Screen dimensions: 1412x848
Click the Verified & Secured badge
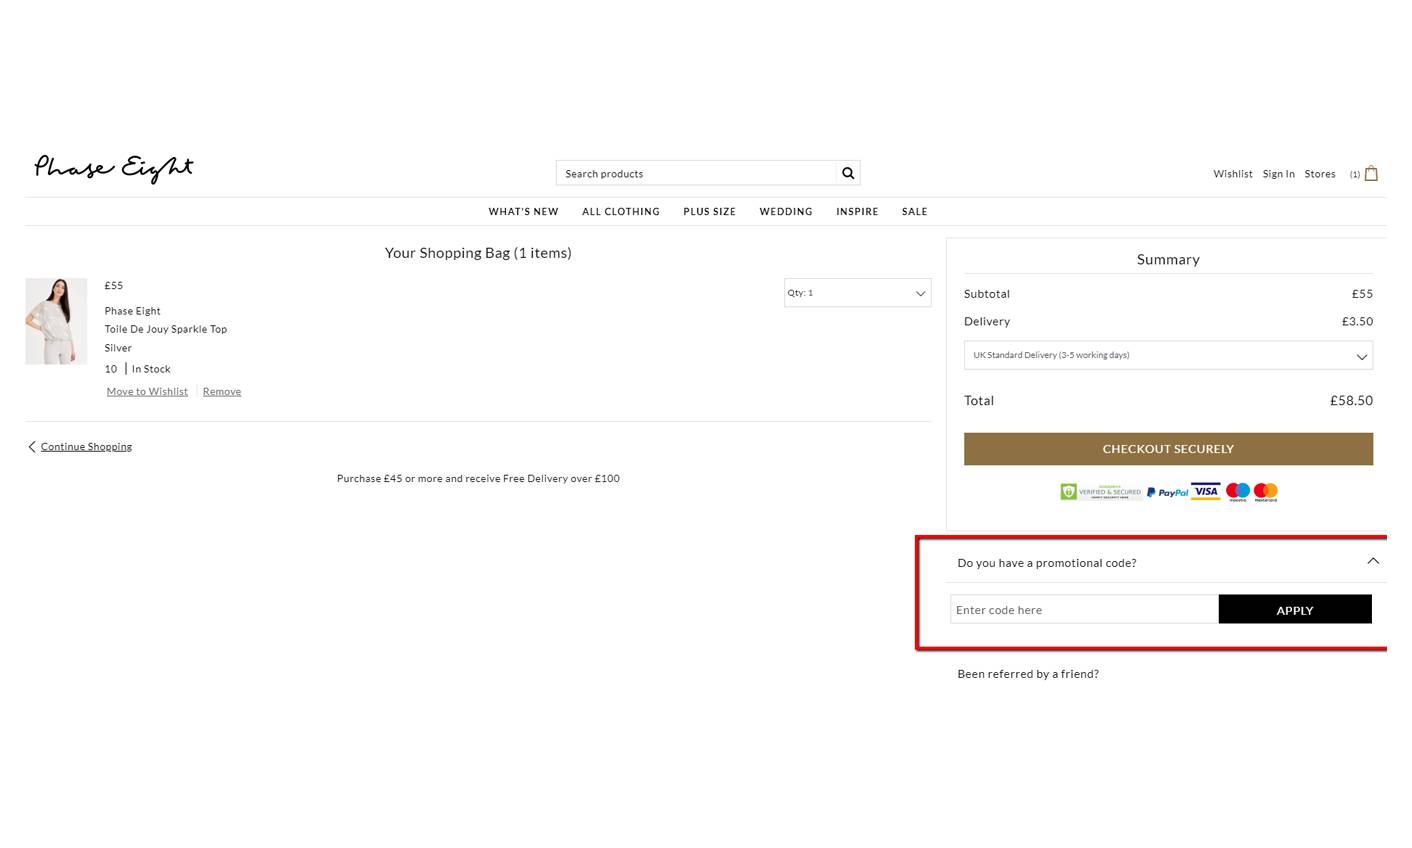point(1099,491)
